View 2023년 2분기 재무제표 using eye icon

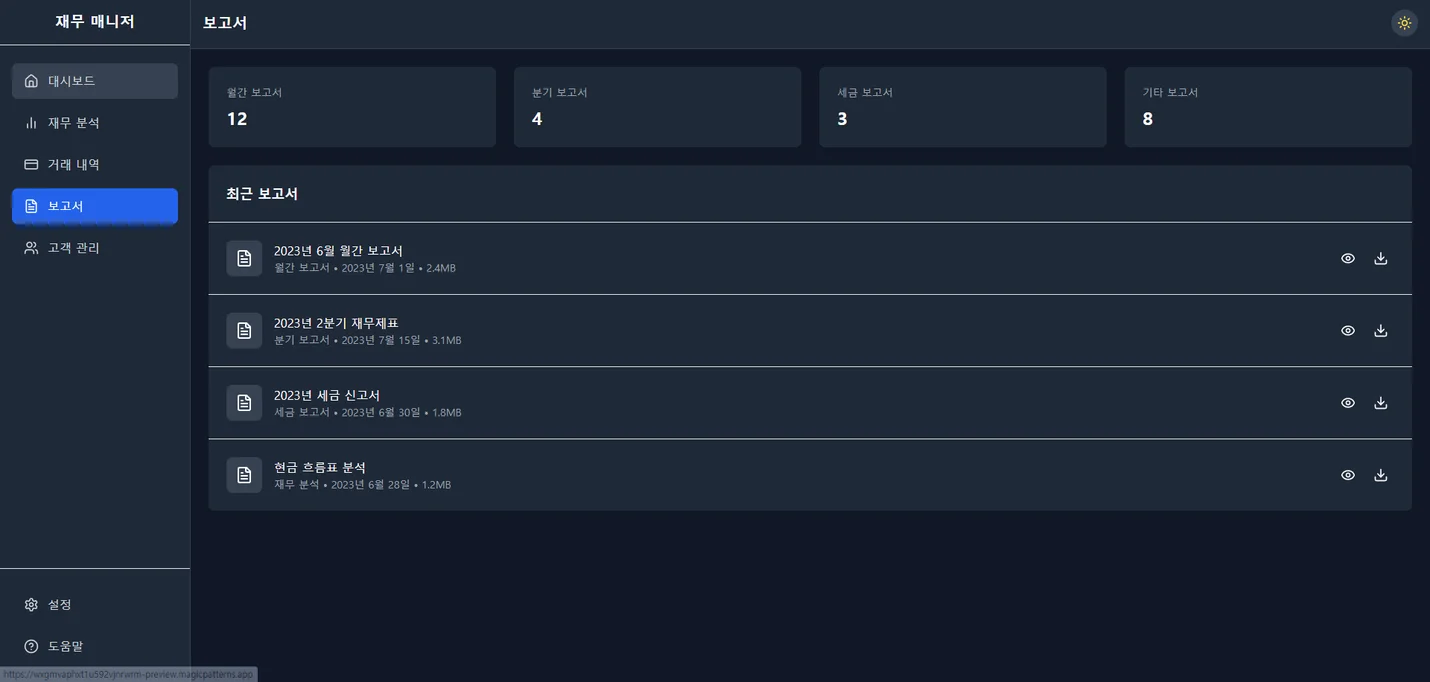coord(1348,330)
